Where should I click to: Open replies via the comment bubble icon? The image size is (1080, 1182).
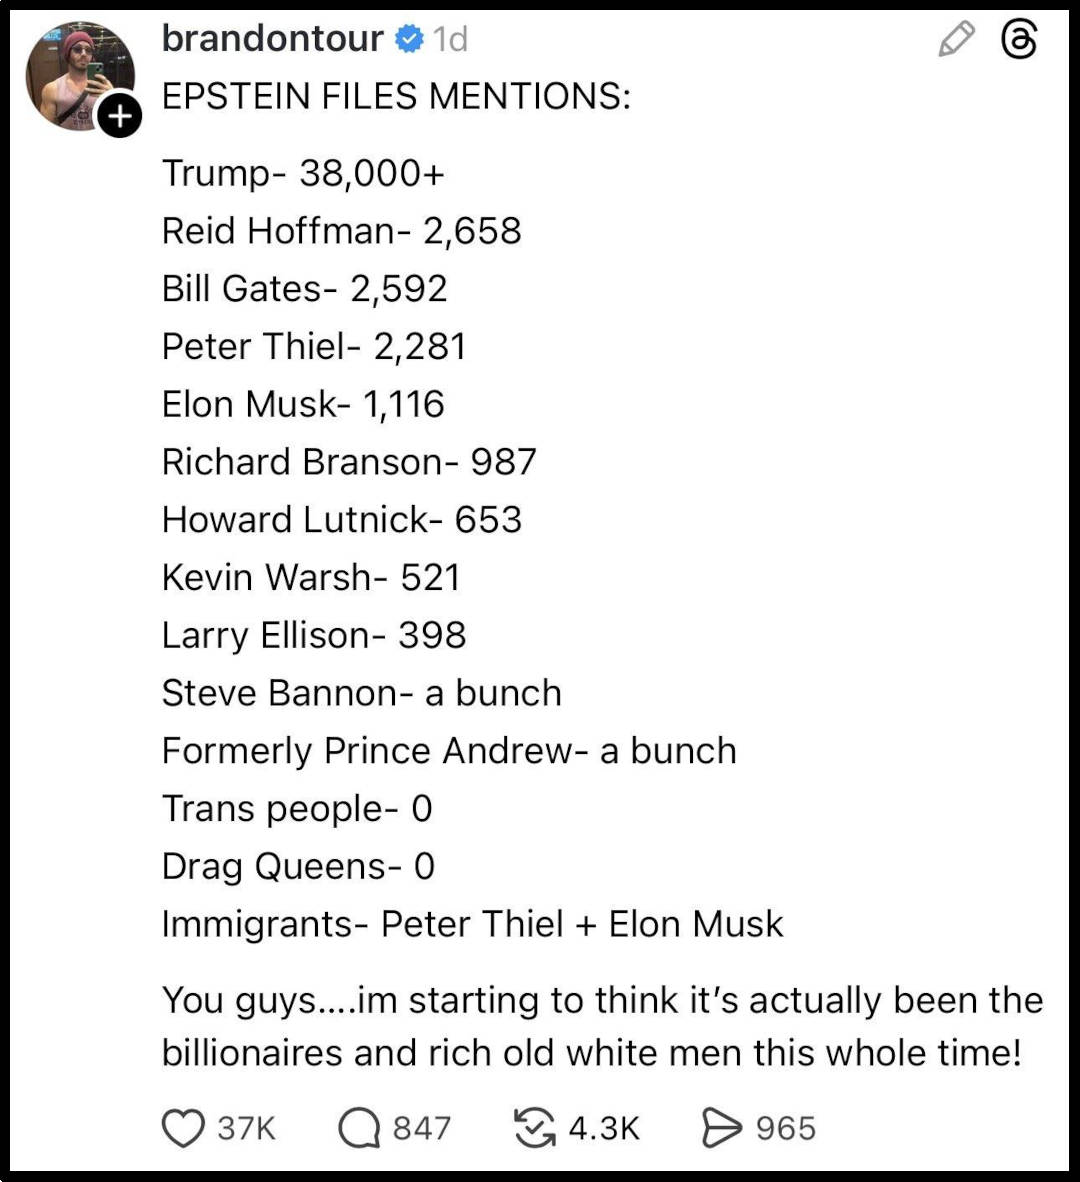point(360,1128)
